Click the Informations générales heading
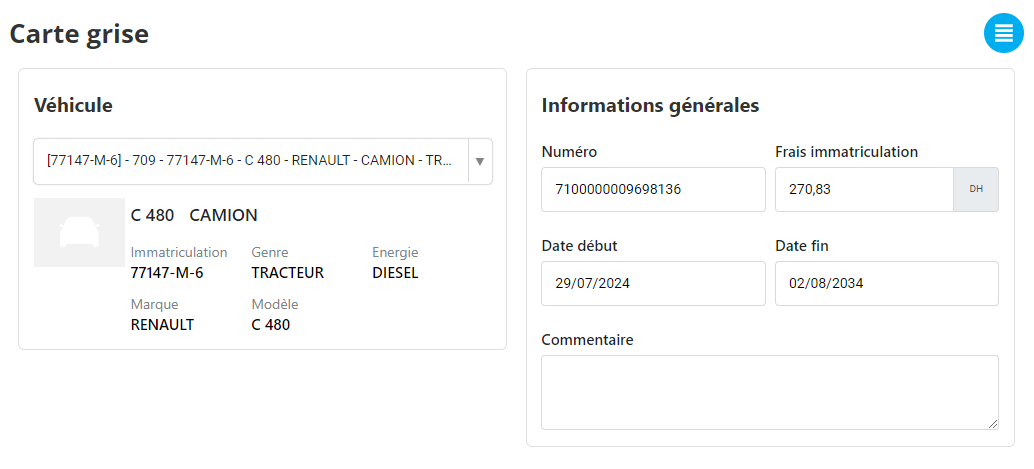1034x469 pixels. (650, 105)
